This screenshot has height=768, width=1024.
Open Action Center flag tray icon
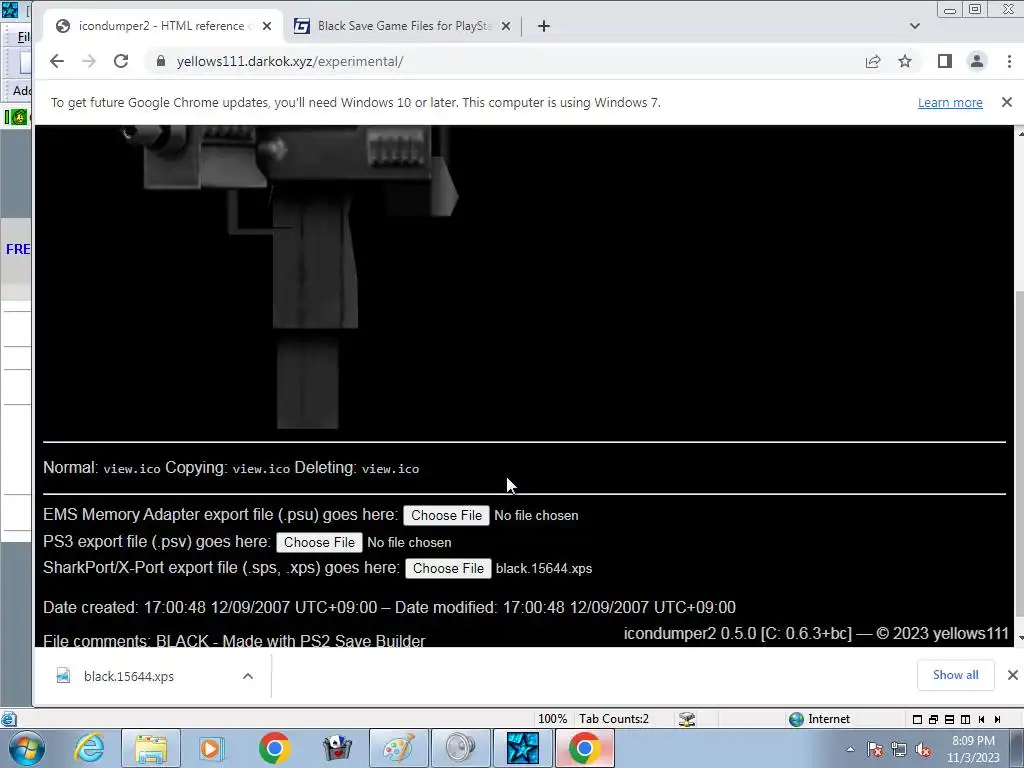(x=875, y=749)
